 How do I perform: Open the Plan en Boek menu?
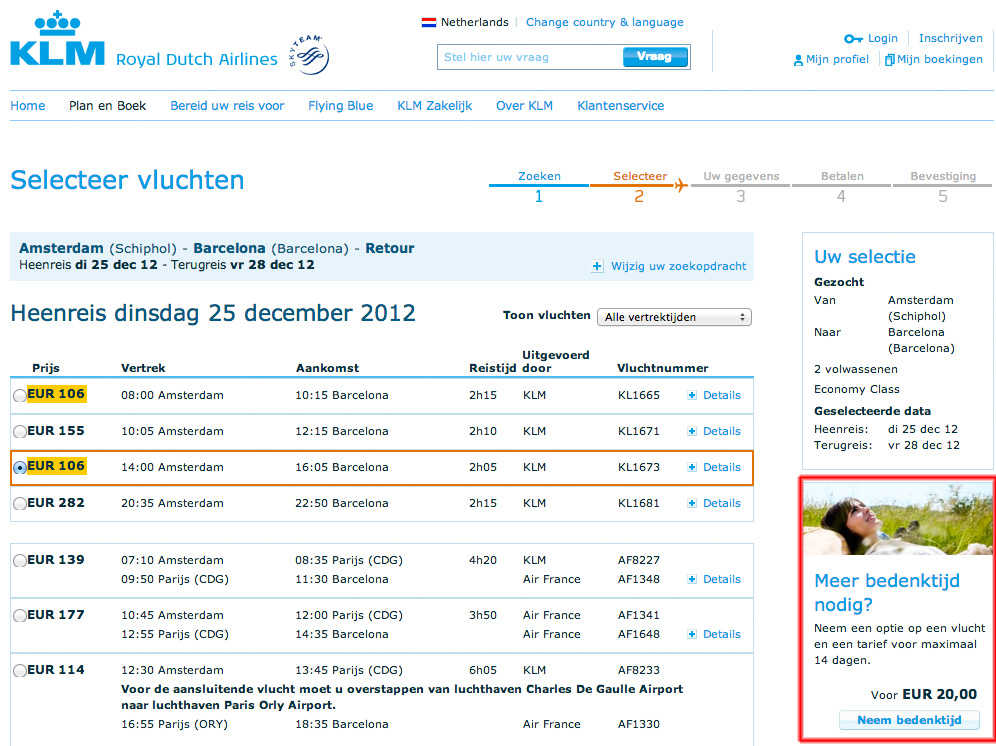pos(107,106)
